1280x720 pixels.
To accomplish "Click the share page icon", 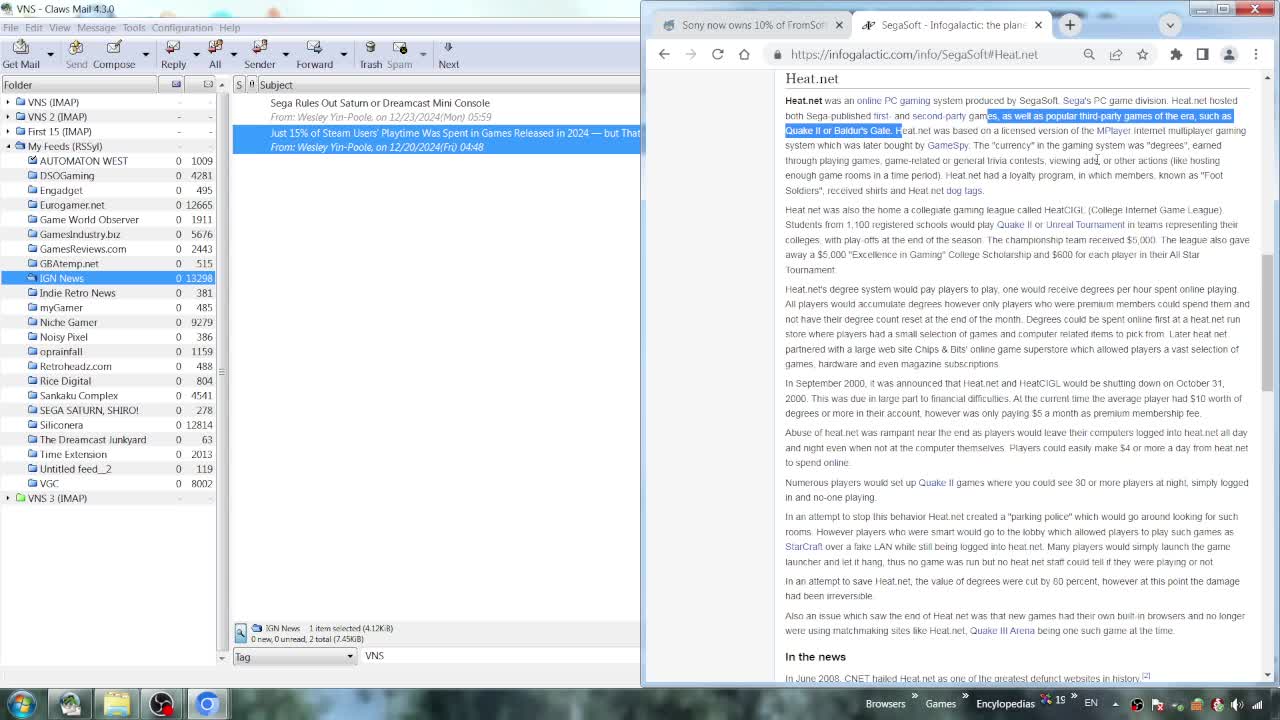I will coord(1116,54).
